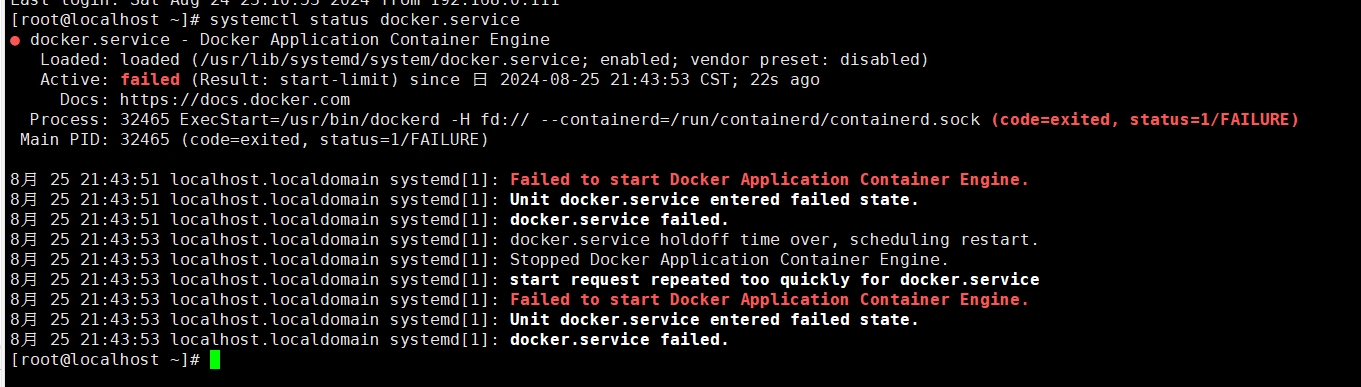
Task: Click the red '(code=exited, status=1/FAILURE)' text
Action: pos(1145,120)
